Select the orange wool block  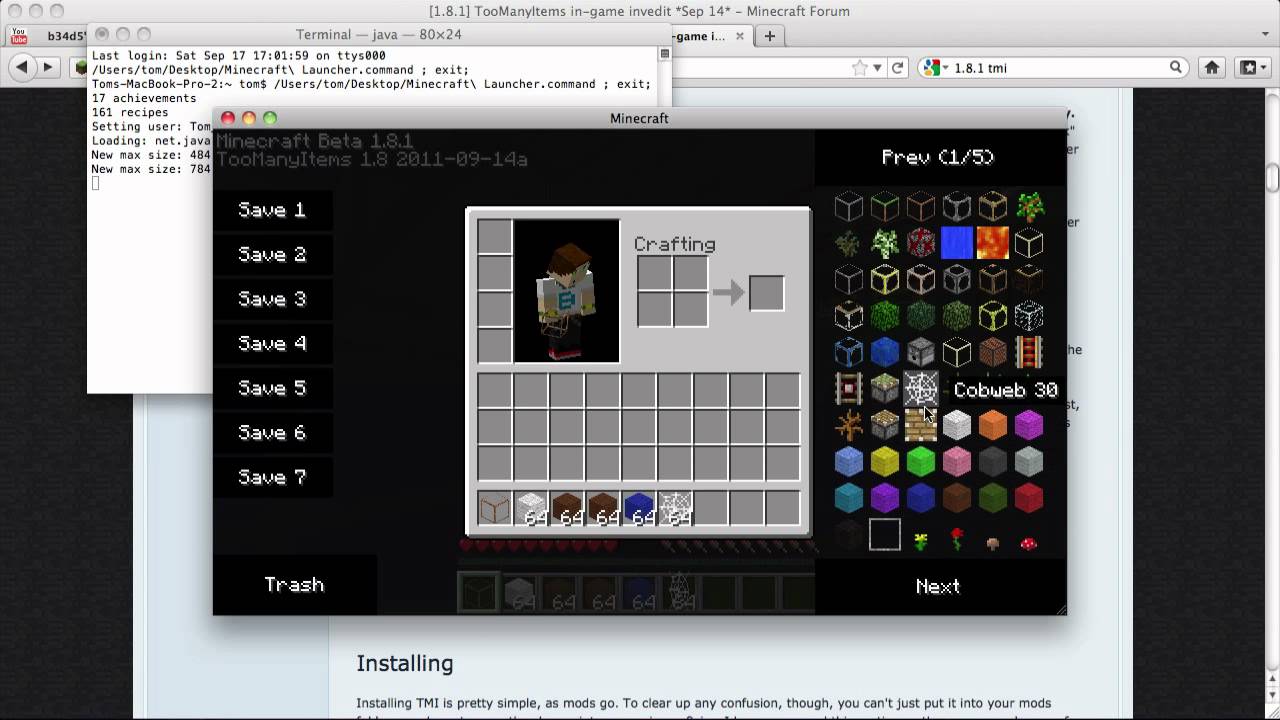point(993,426)
